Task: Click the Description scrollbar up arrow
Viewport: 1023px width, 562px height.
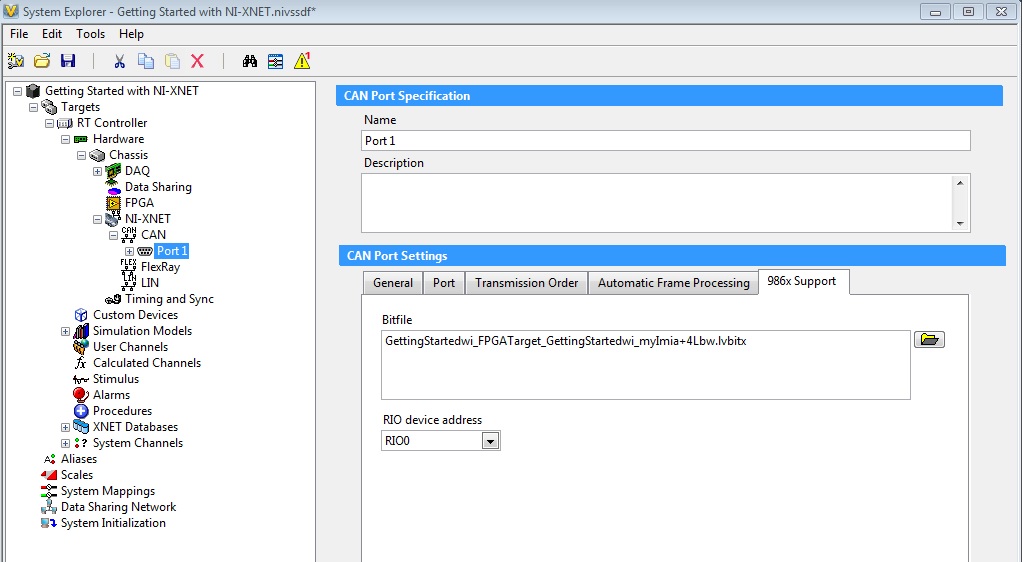Action: pos(960,183)
